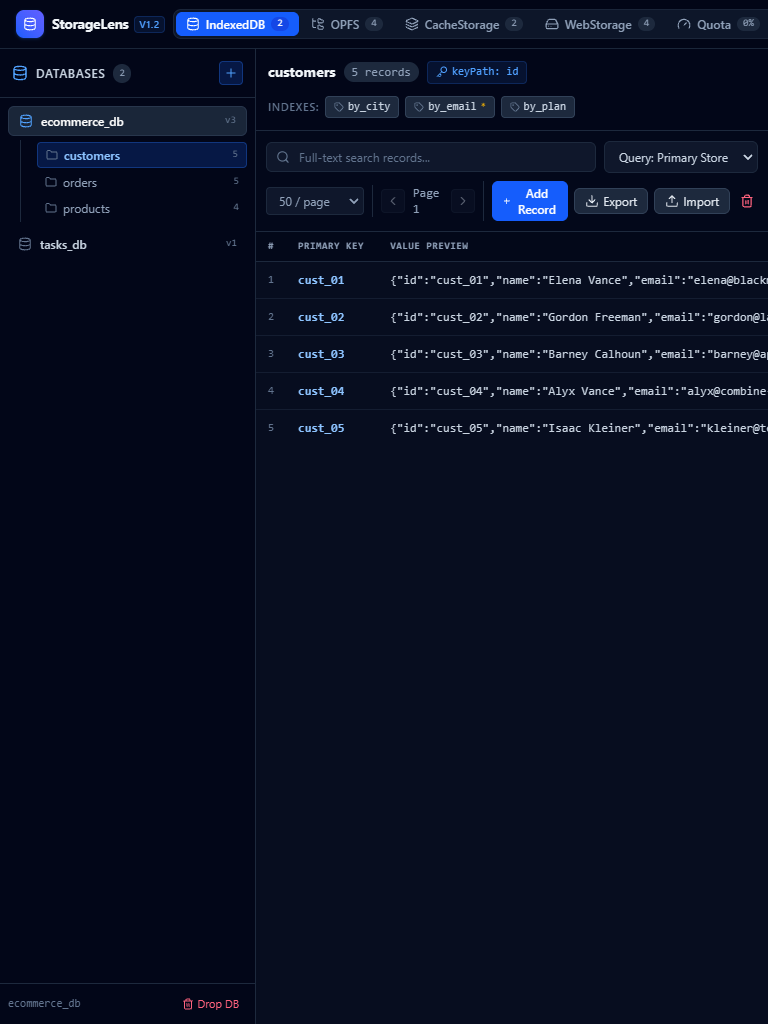The width and height of the screenshot is (768, 1024).
Task: Click the Gordon Freeman value preview
Action: (x=579, y=317)
